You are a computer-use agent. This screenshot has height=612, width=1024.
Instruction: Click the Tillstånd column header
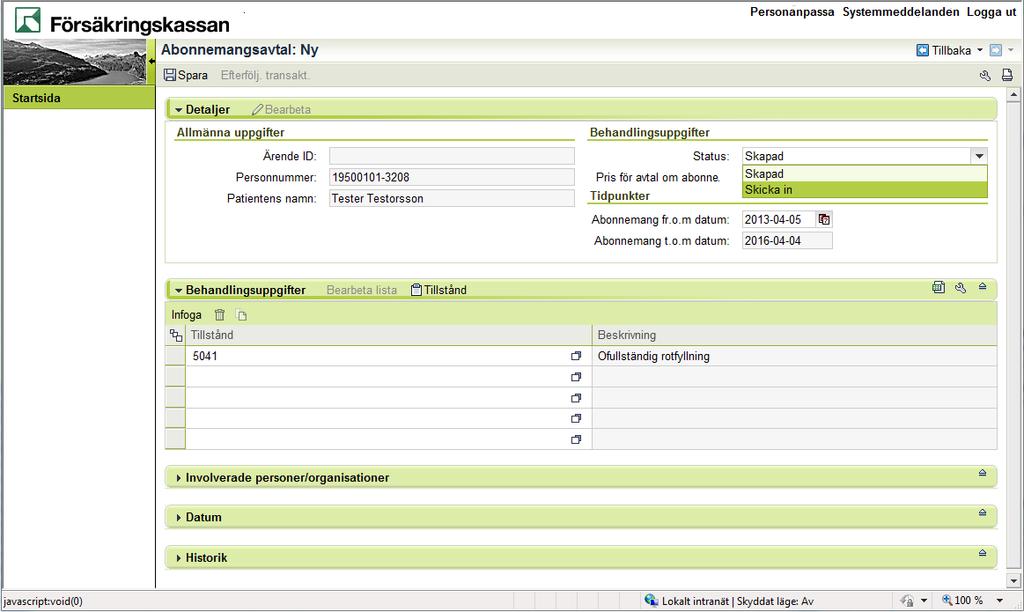(389, 335)
